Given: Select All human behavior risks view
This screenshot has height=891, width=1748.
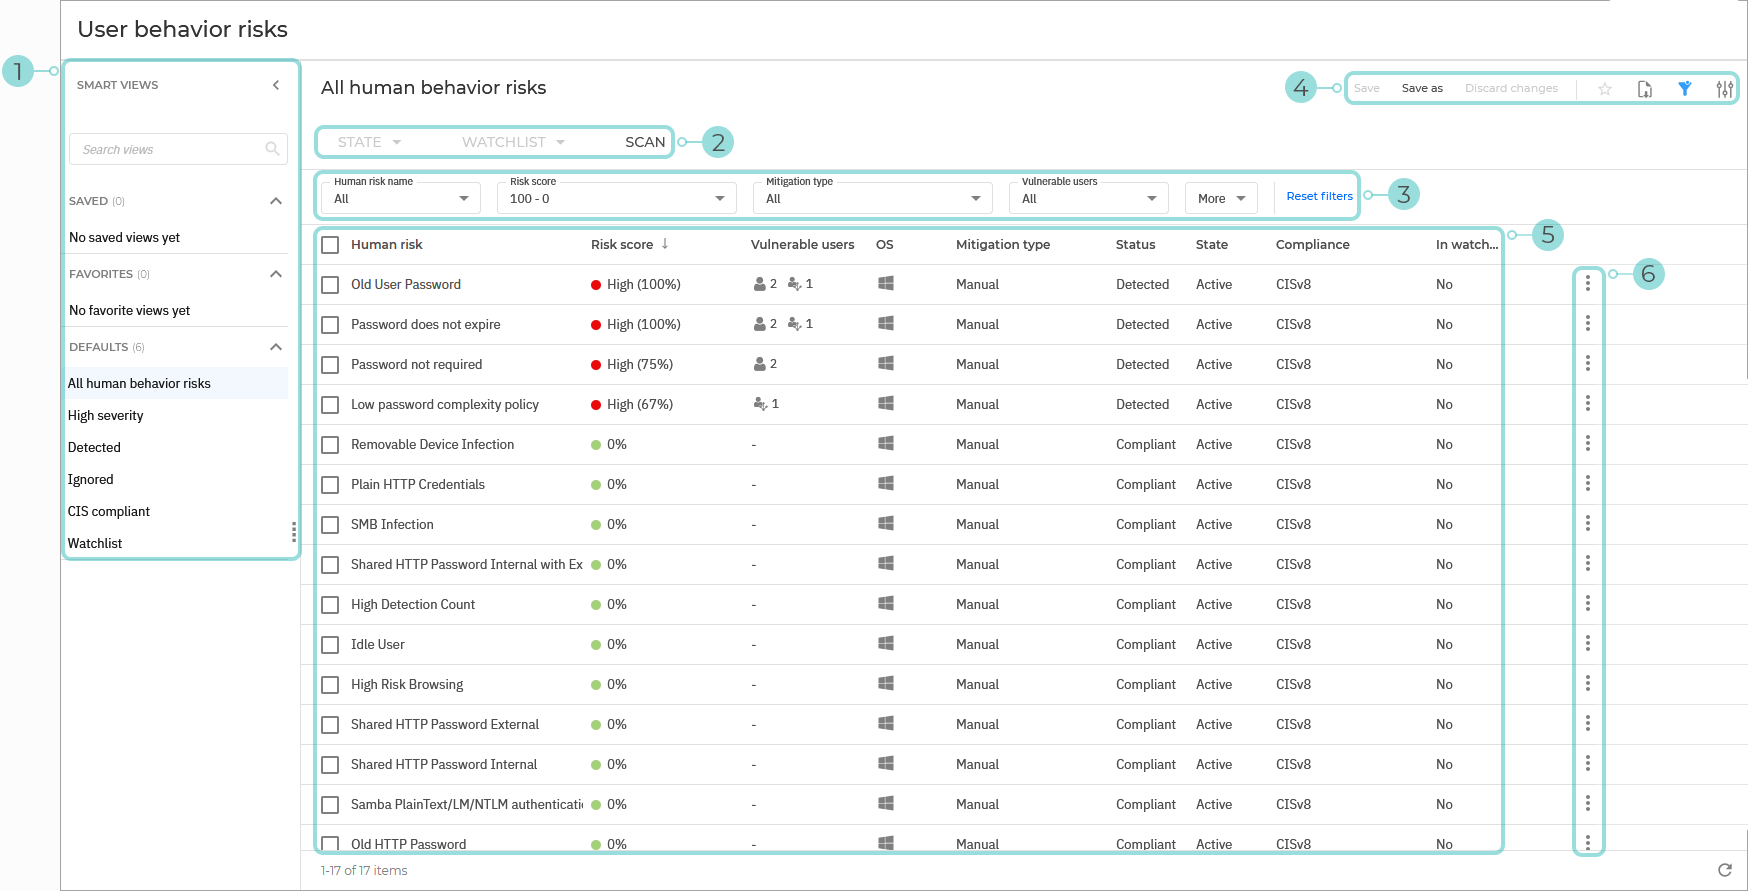Looking at the screenshot, I should tap(177, 383).
